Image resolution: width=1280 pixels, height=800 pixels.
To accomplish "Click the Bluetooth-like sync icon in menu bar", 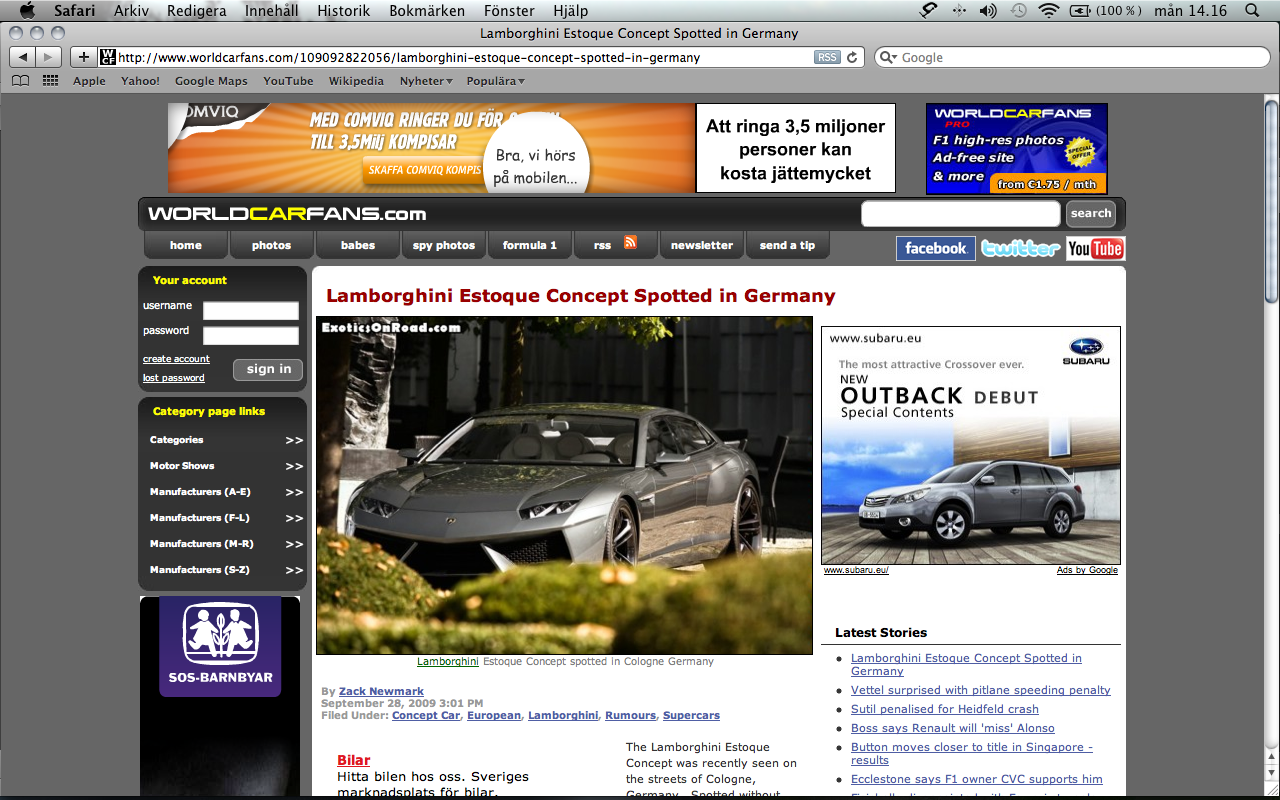I will pyautogui.click(x=959, y=11).
